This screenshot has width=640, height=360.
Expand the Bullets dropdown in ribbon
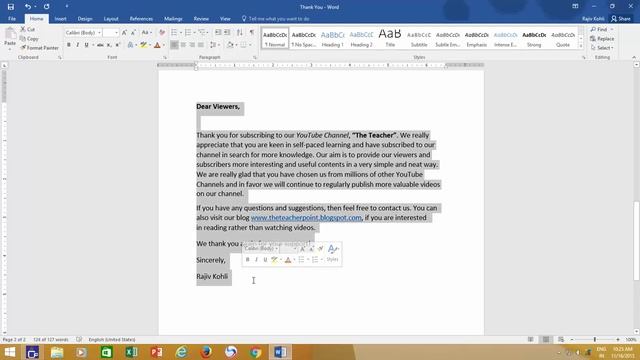(181, 33)
